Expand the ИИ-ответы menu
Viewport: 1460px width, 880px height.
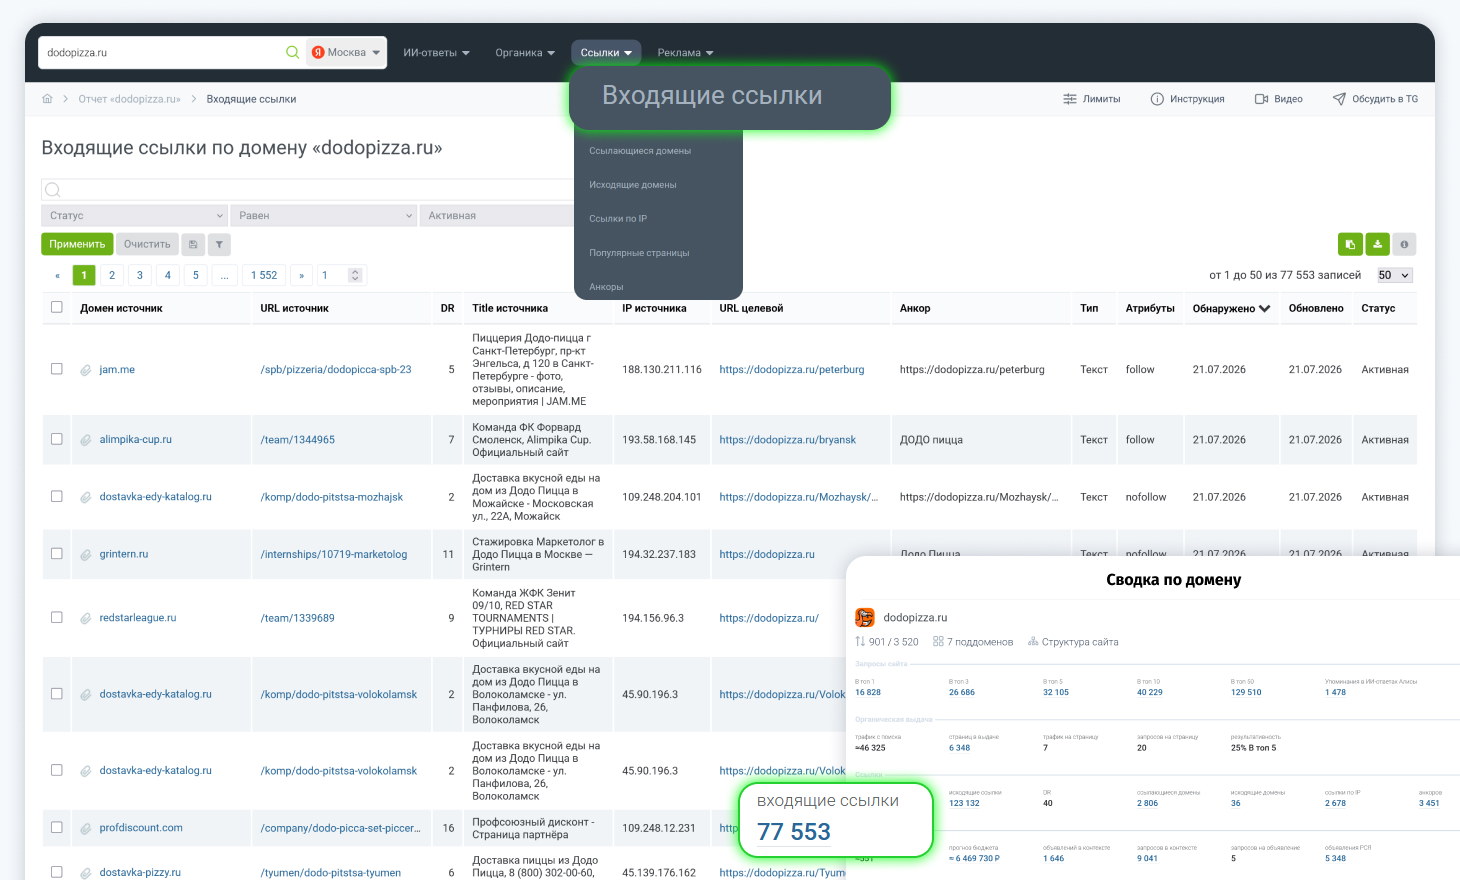pyautogui.click(x=436, y=53)
